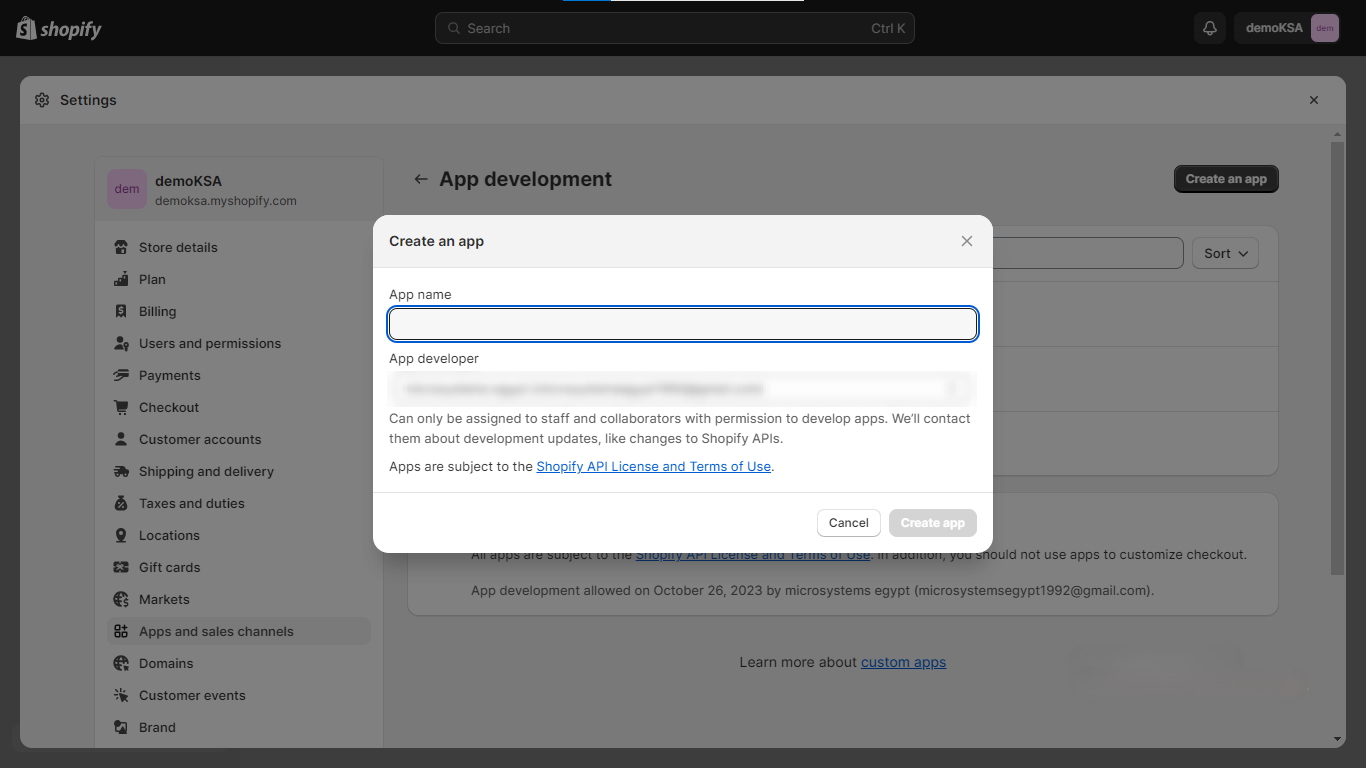
Task: Click the back arrow beside App development
Action: pyautogui.click(x=421, y=179)
